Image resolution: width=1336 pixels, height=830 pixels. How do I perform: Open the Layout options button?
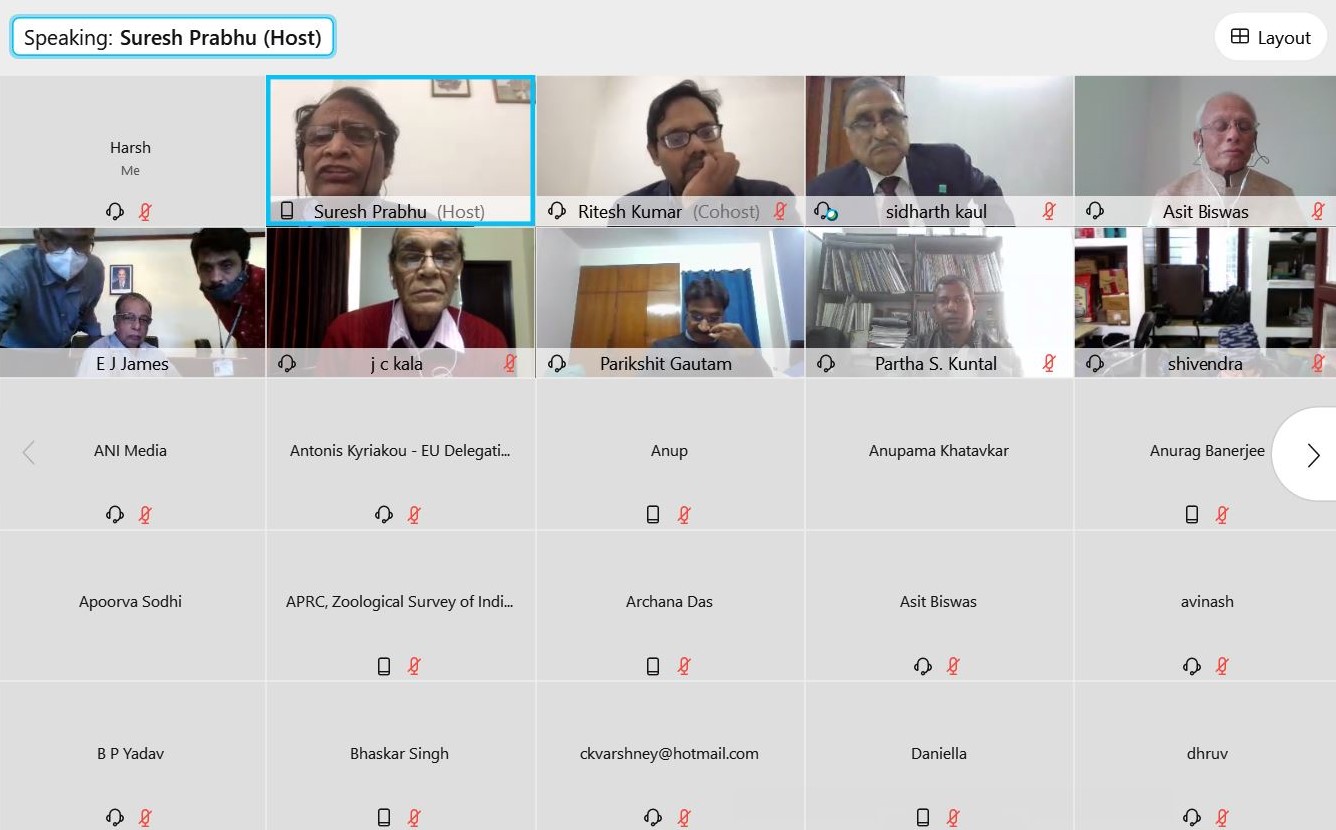[1270, 37]
